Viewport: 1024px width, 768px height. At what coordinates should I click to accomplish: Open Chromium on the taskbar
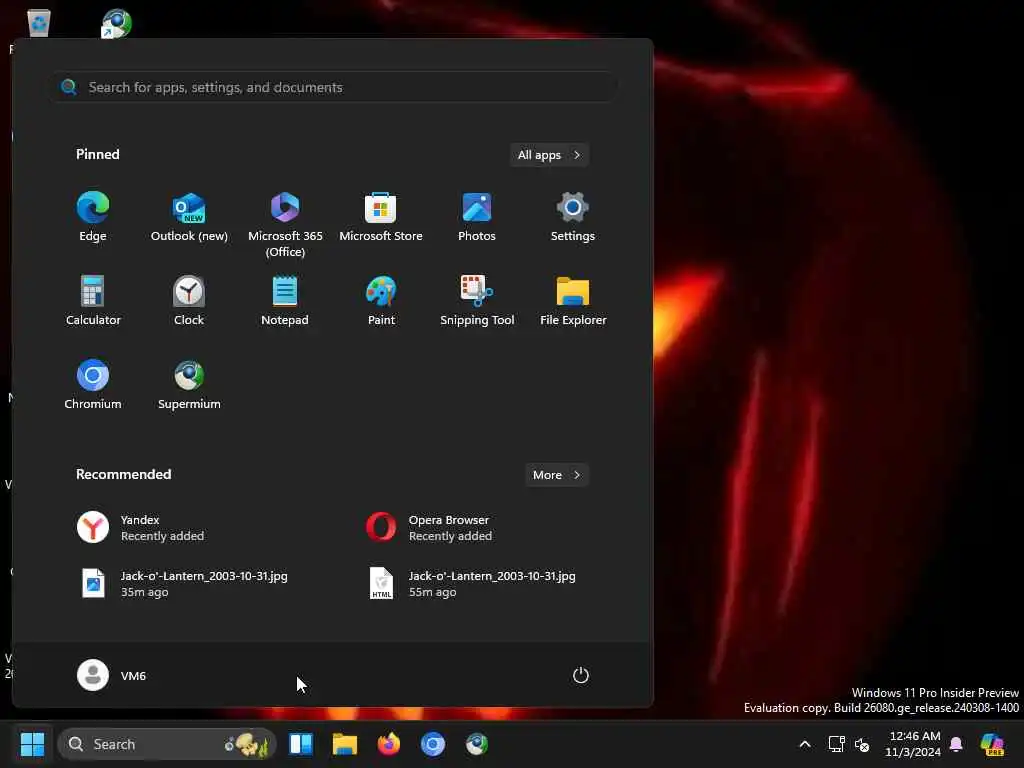pos(432,744)
